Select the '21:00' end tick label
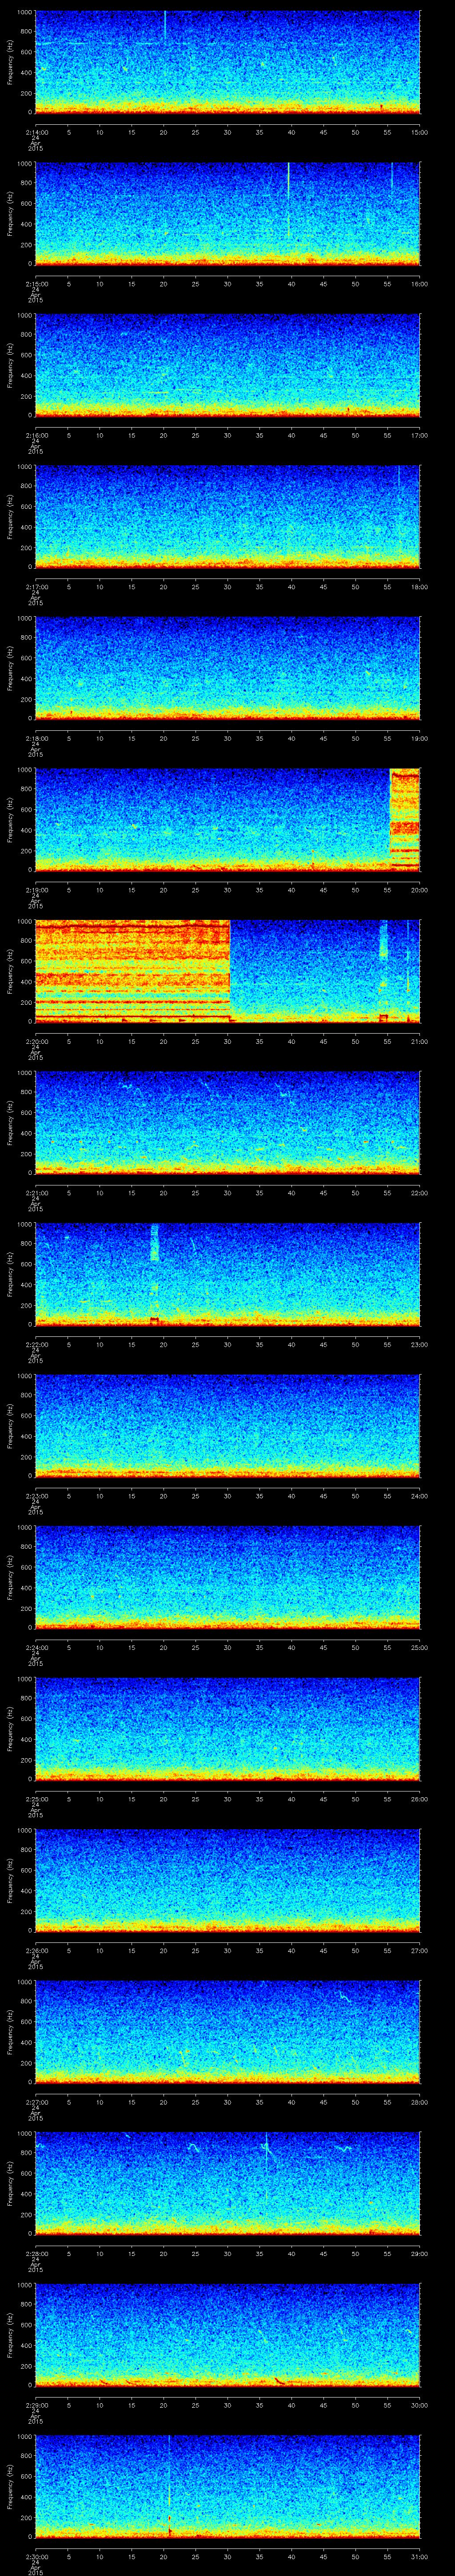The width and height of the screenshot is (455, 2576). [419, 1041]
